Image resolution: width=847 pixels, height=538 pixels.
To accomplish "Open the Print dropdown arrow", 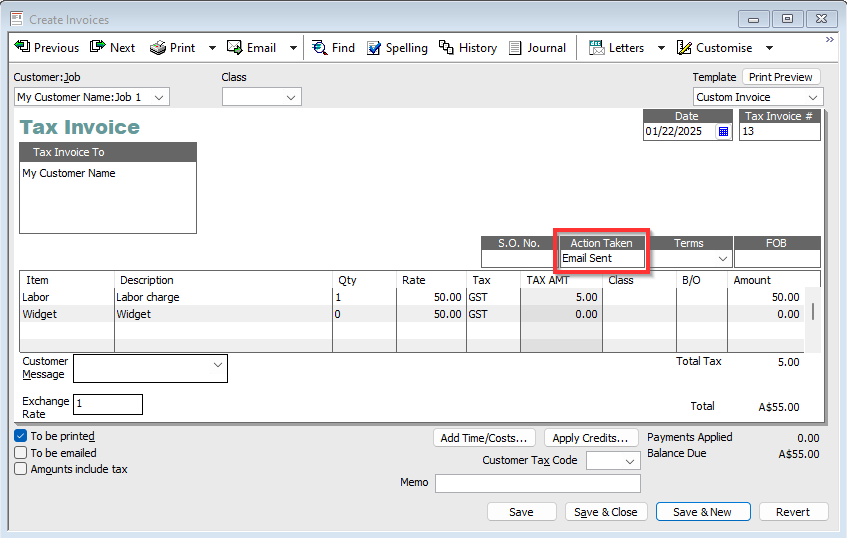I will pos(212,48).
